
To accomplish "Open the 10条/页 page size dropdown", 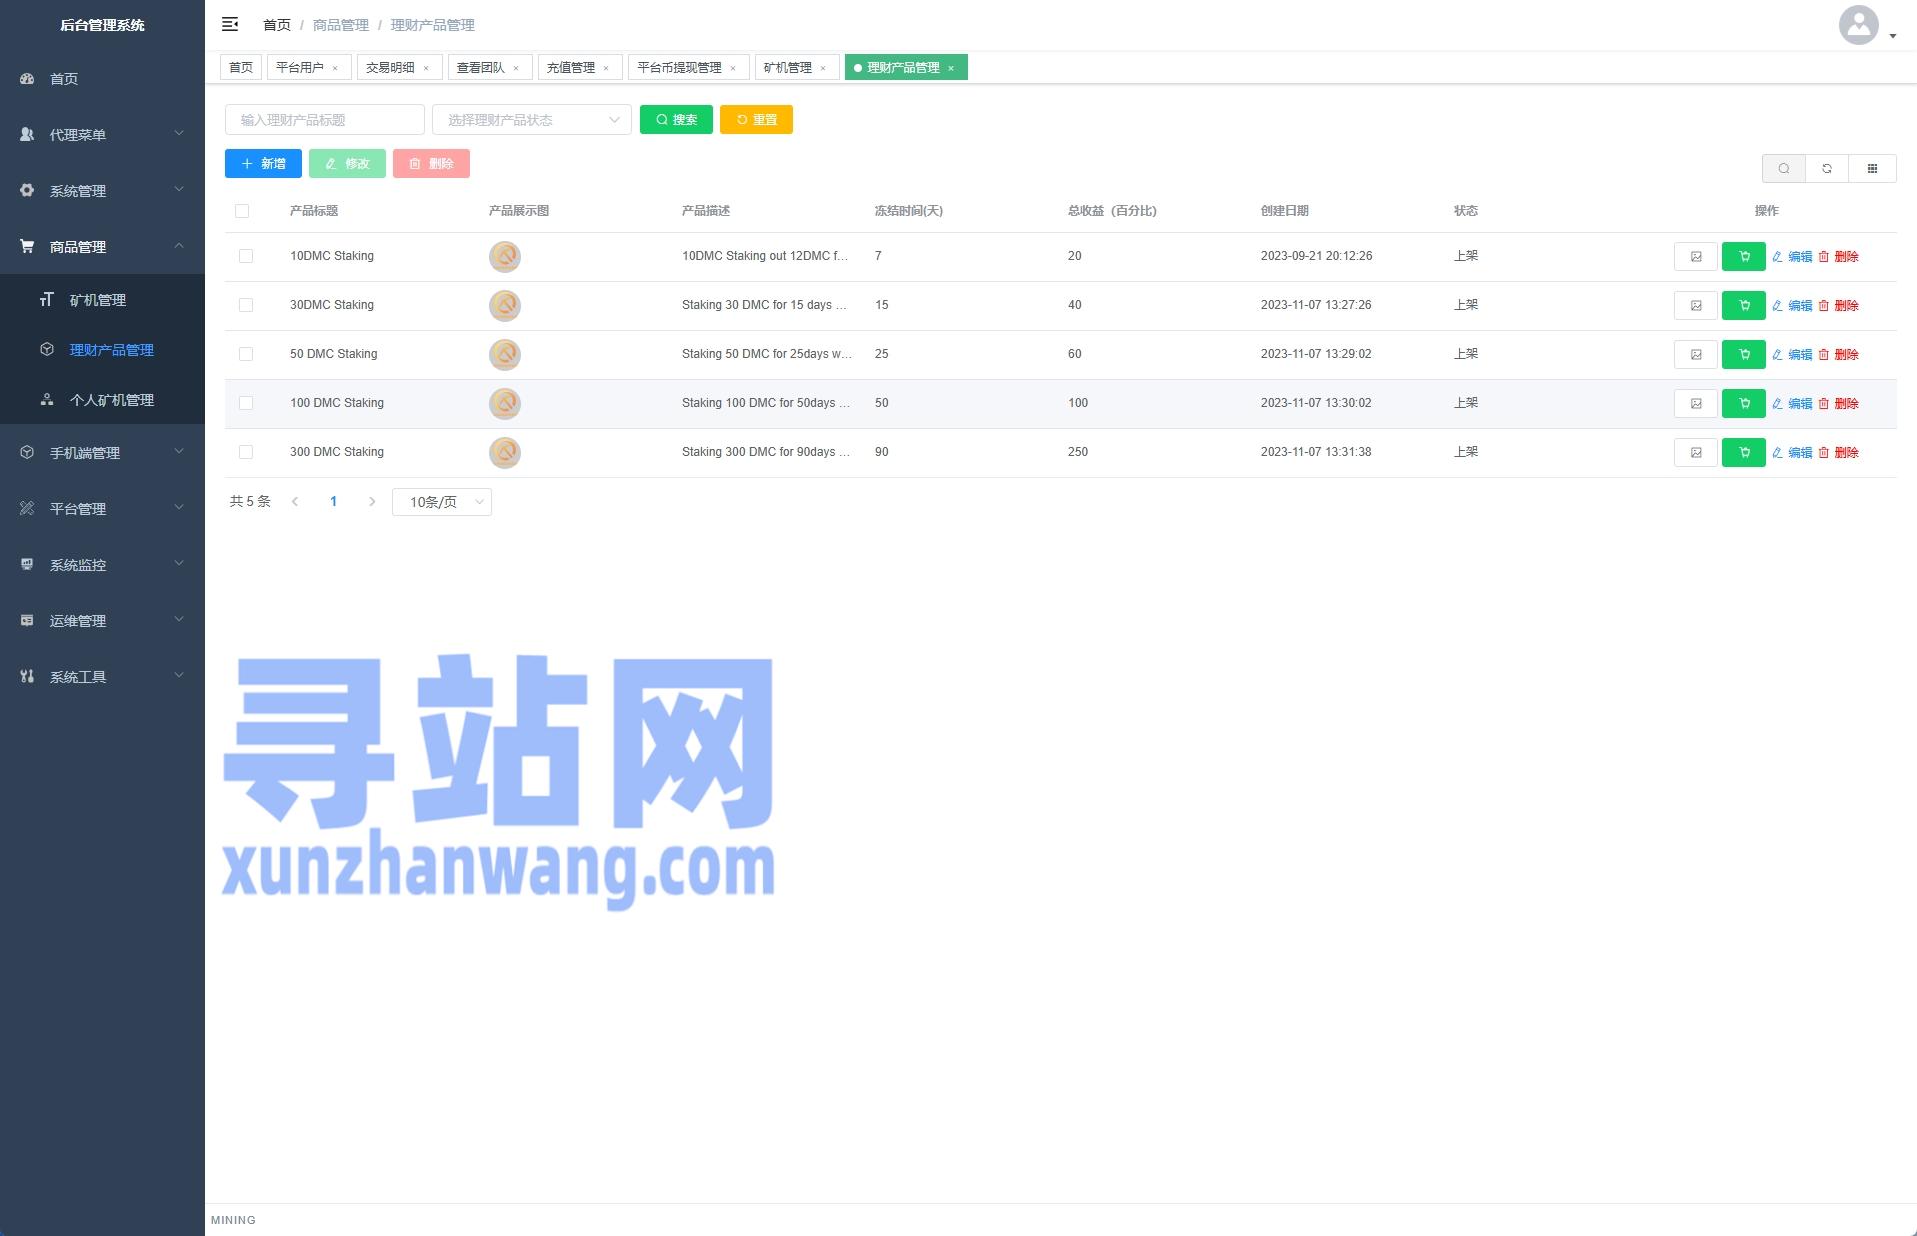I will tap(442, 502).
